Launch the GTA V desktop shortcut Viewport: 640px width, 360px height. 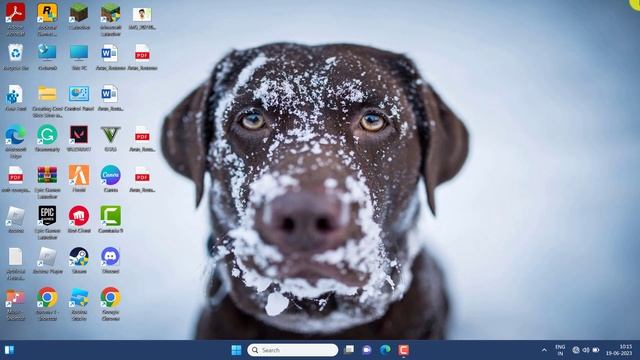tap(110, 135)
